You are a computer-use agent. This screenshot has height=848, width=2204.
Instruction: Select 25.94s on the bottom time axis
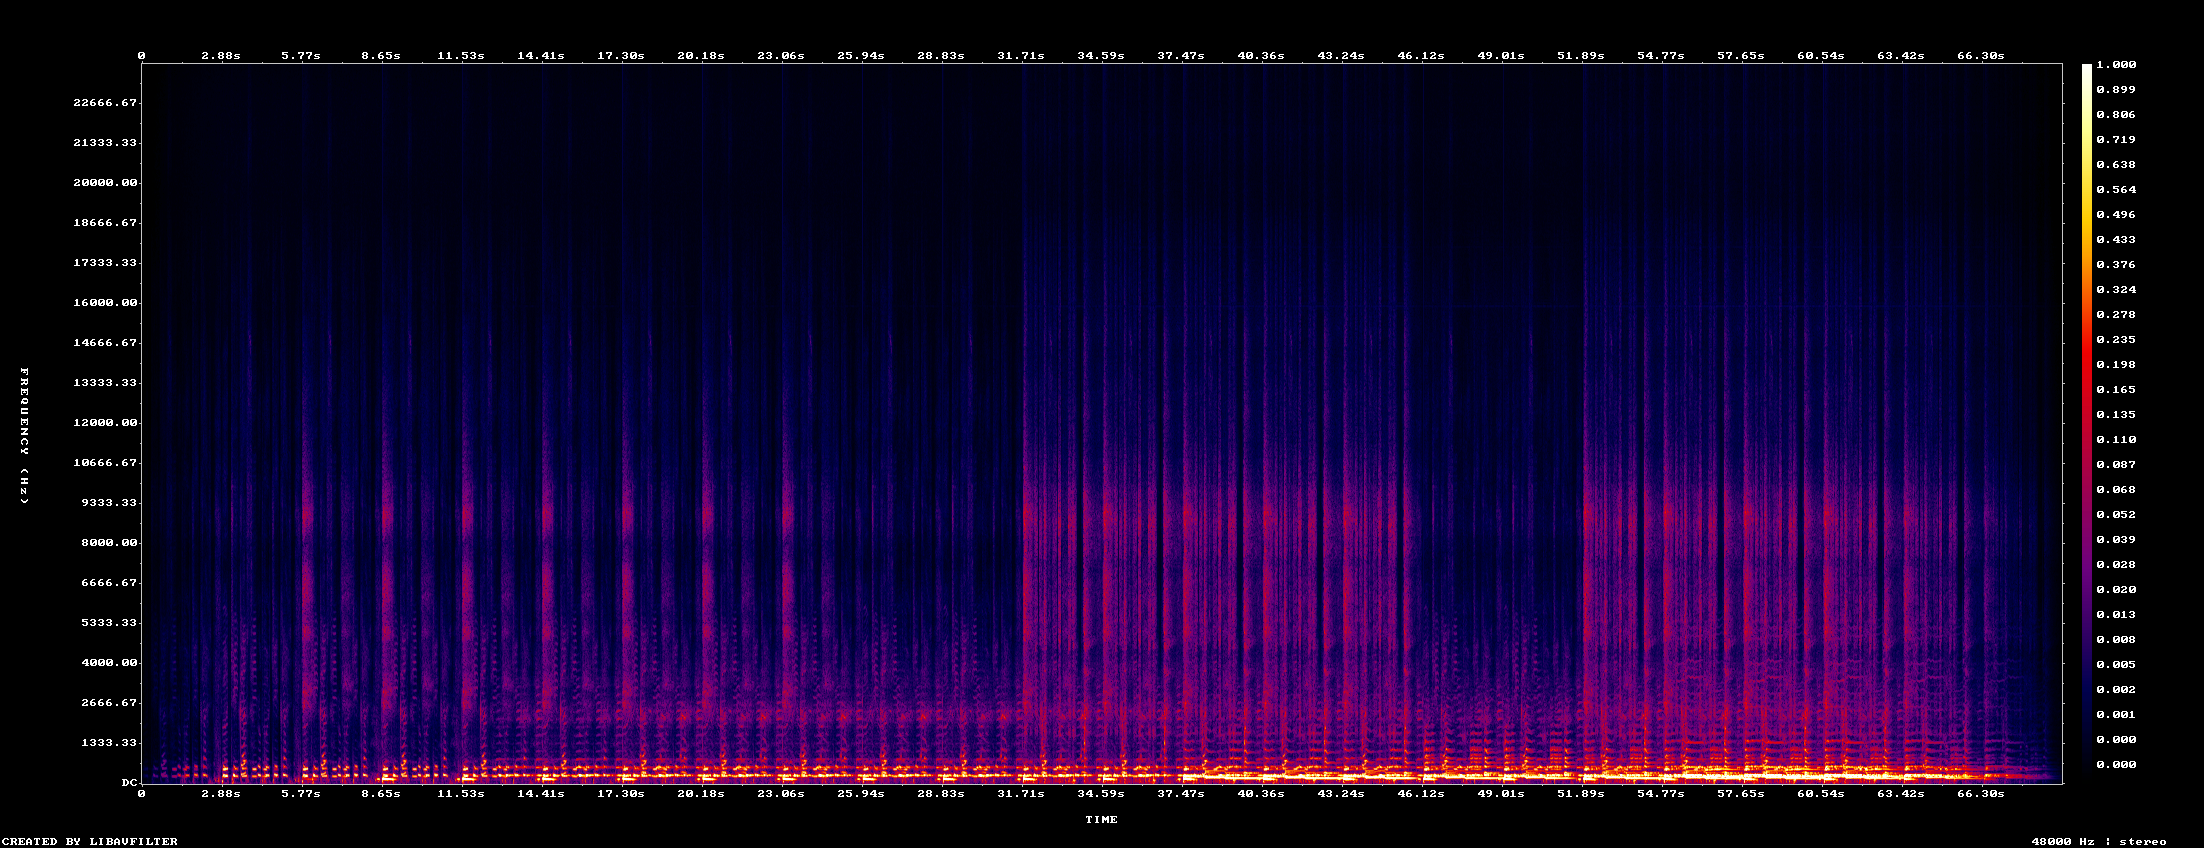(x=861, y=794)
